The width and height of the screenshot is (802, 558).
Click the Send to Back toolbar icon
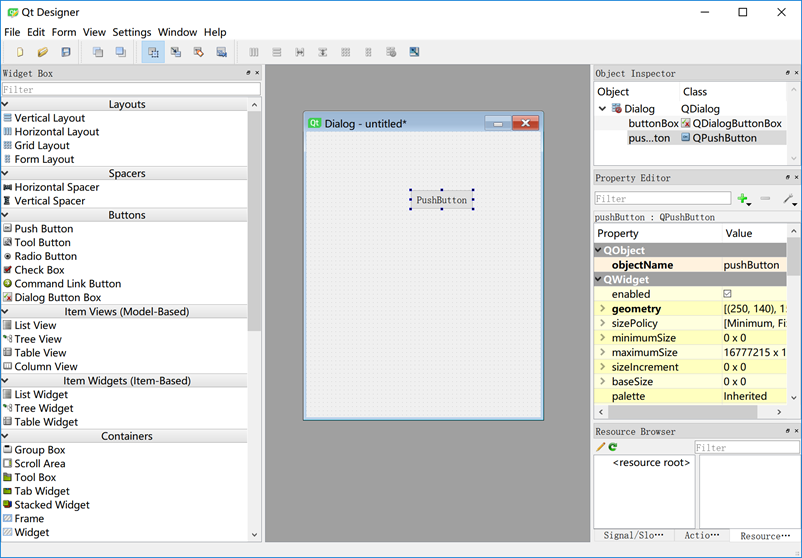coord(98,52)
